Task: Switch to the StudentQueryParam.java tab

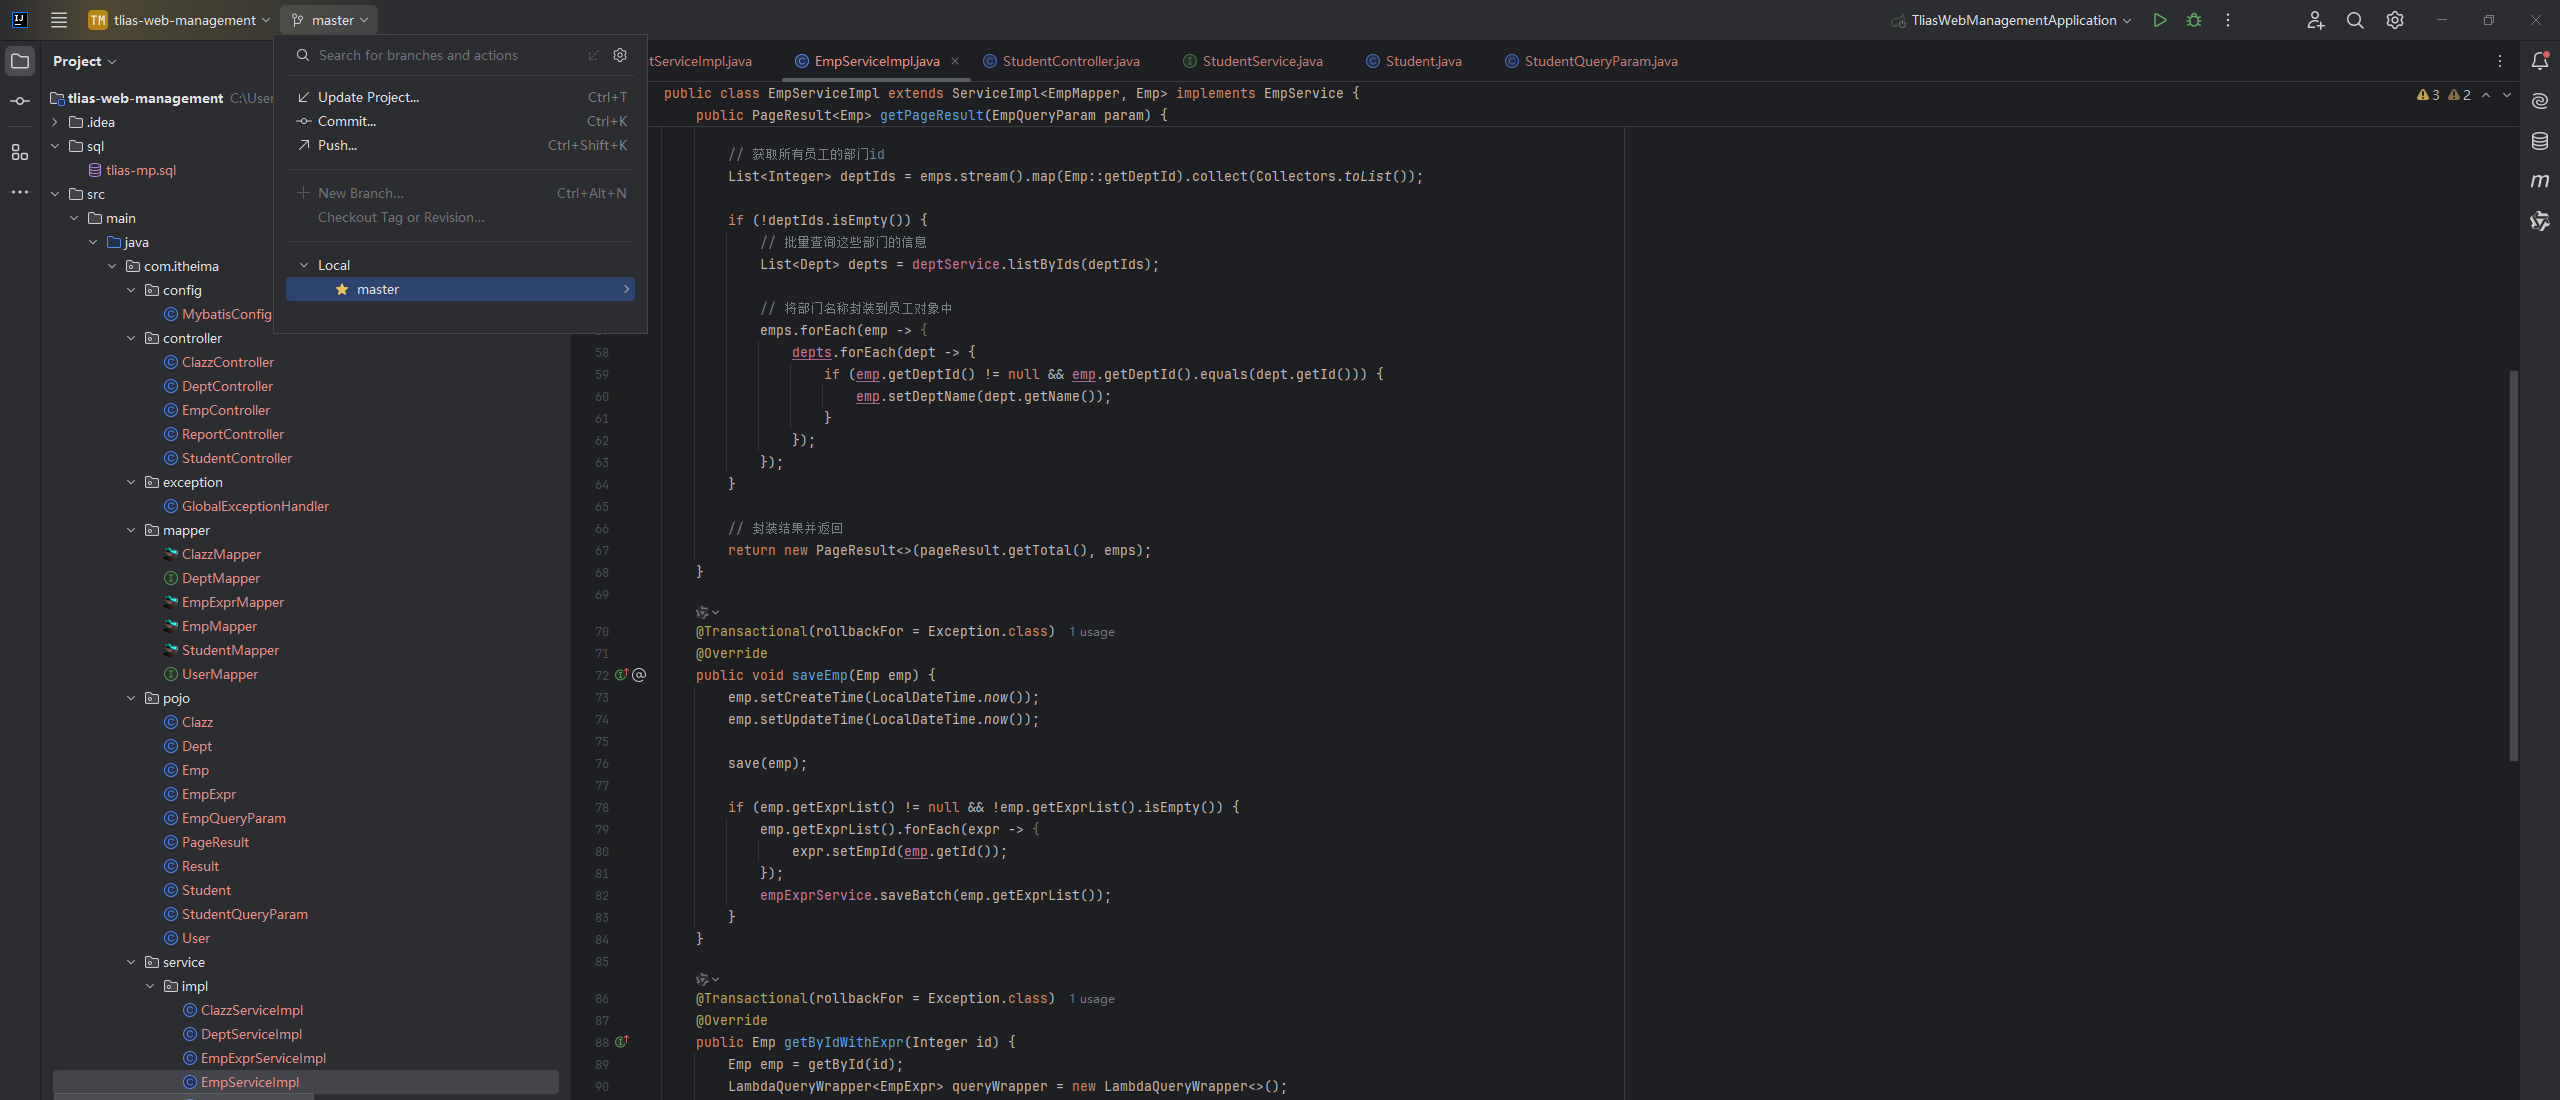Action: click(1600, 61)
